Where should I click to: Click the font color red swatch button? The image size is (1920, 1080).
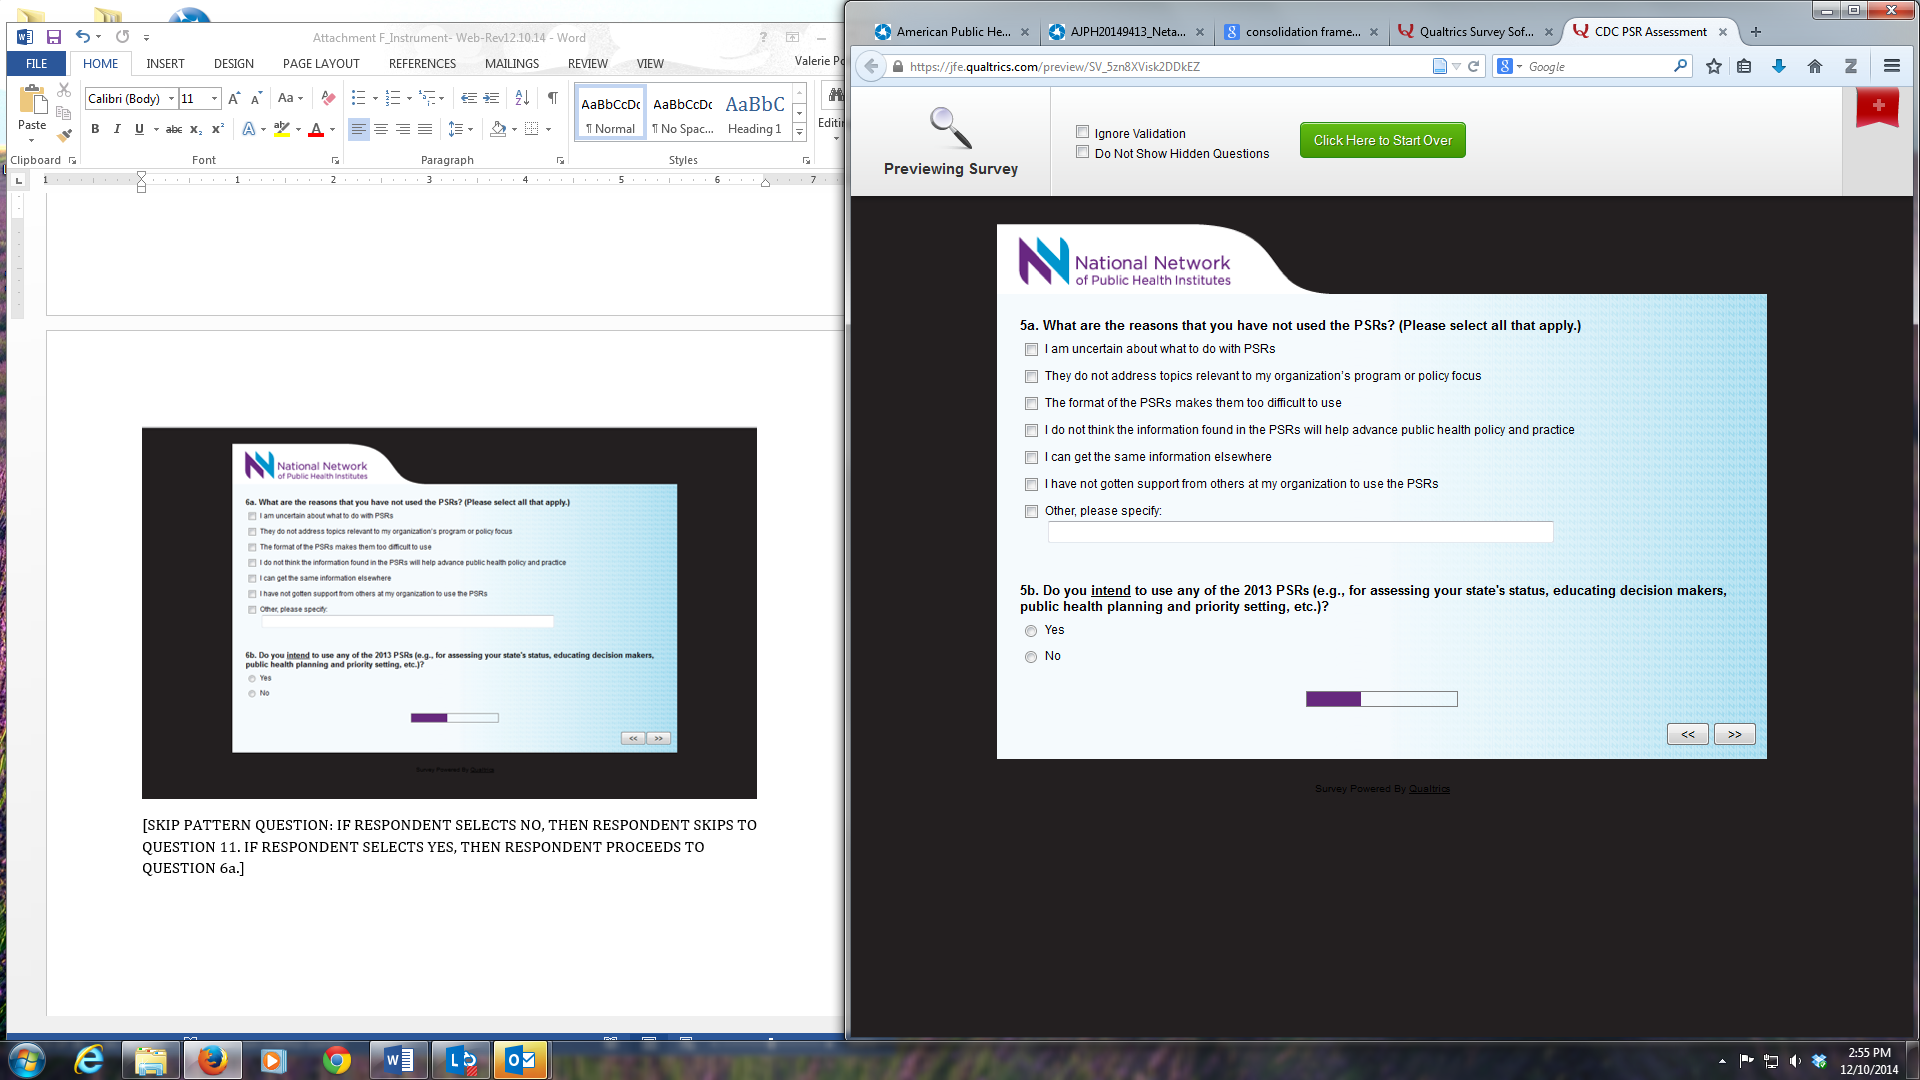click(316, 129)
